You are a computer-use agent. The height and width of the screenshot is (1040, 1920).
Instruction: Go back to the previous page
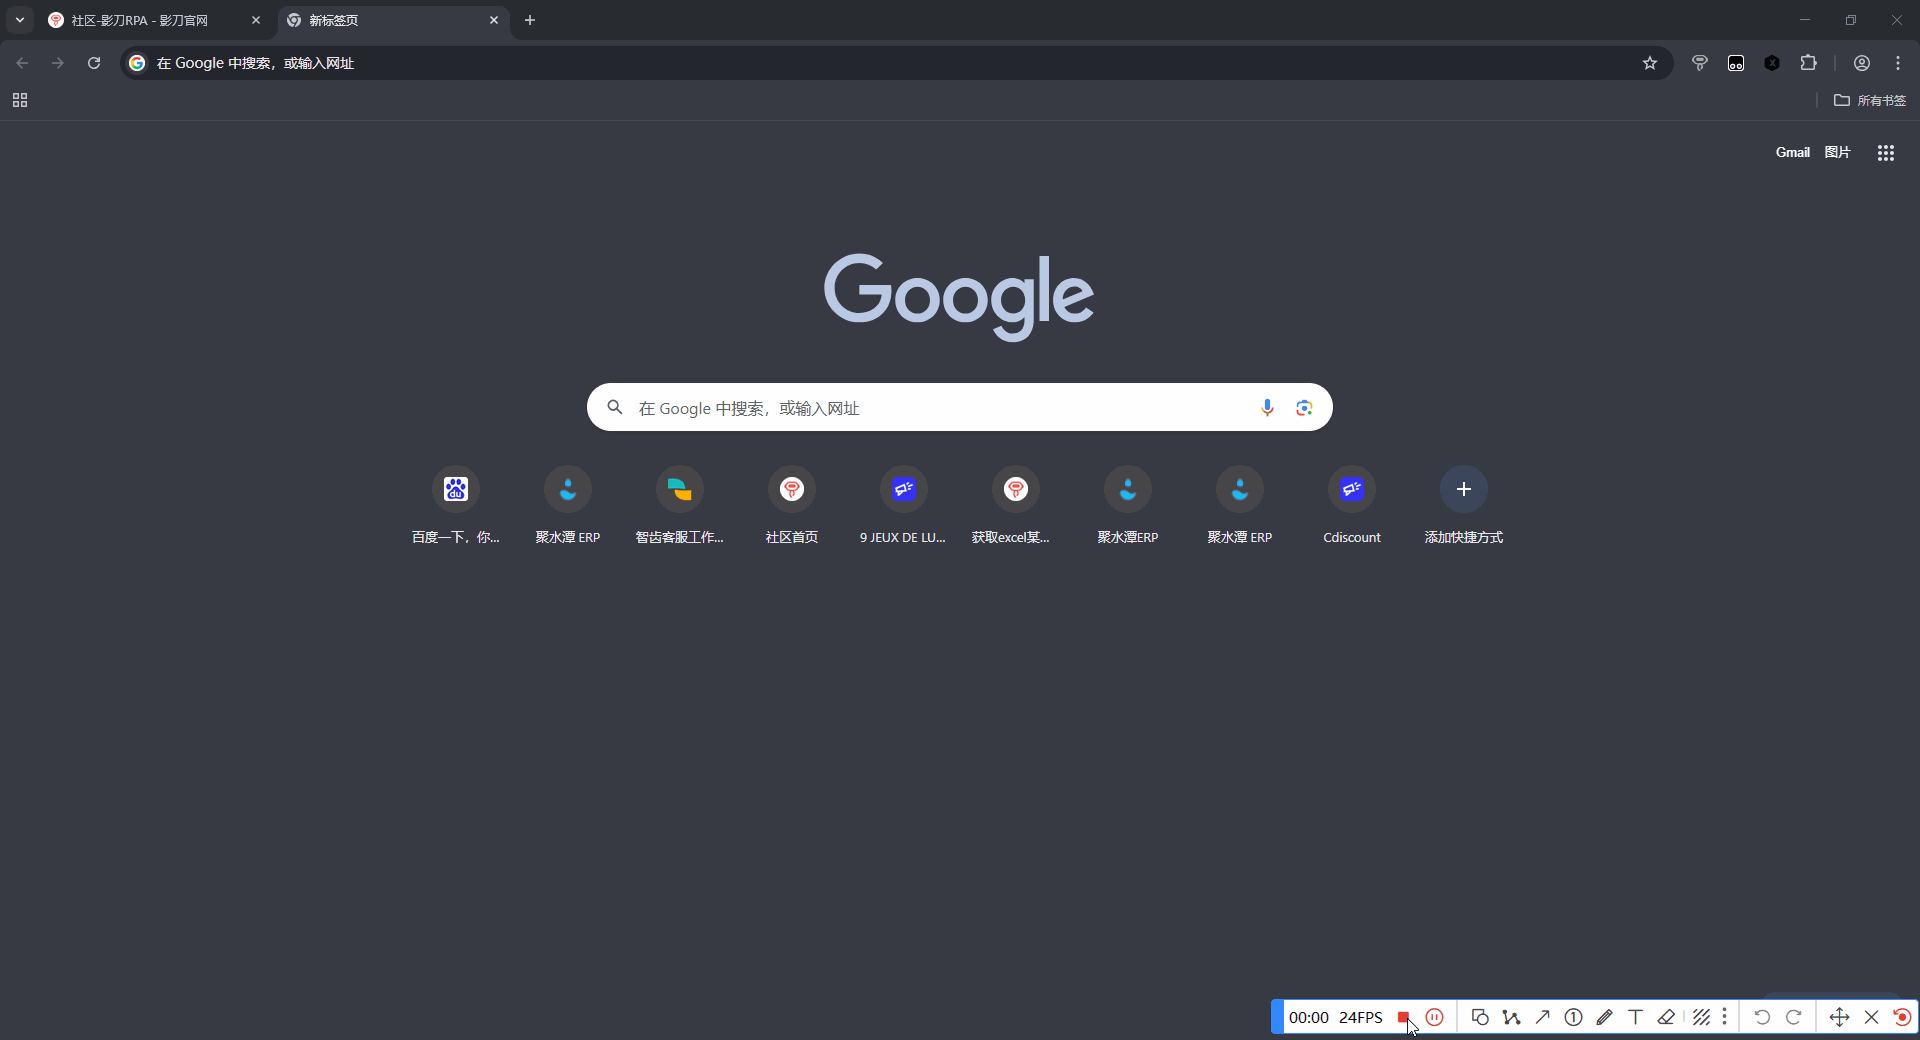coord(22,63)
